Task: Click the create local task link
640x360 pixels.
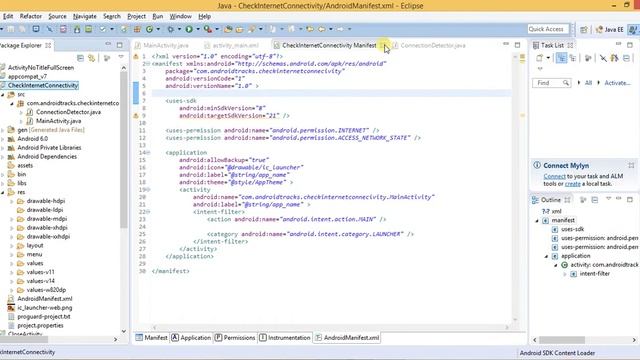Action: (573, 184)
